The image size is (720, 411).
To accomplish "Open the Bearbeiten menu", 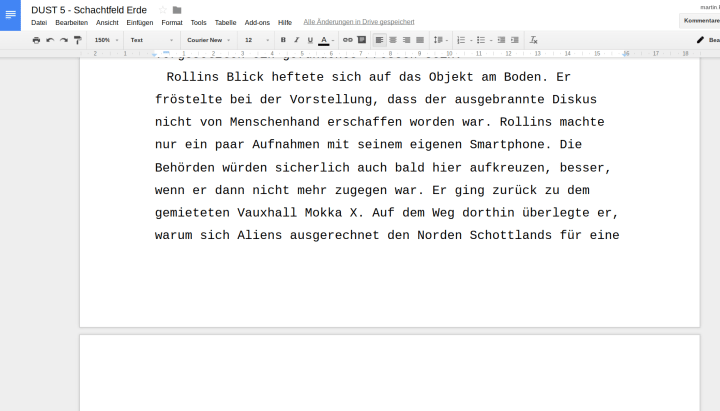I will point(71,23).
